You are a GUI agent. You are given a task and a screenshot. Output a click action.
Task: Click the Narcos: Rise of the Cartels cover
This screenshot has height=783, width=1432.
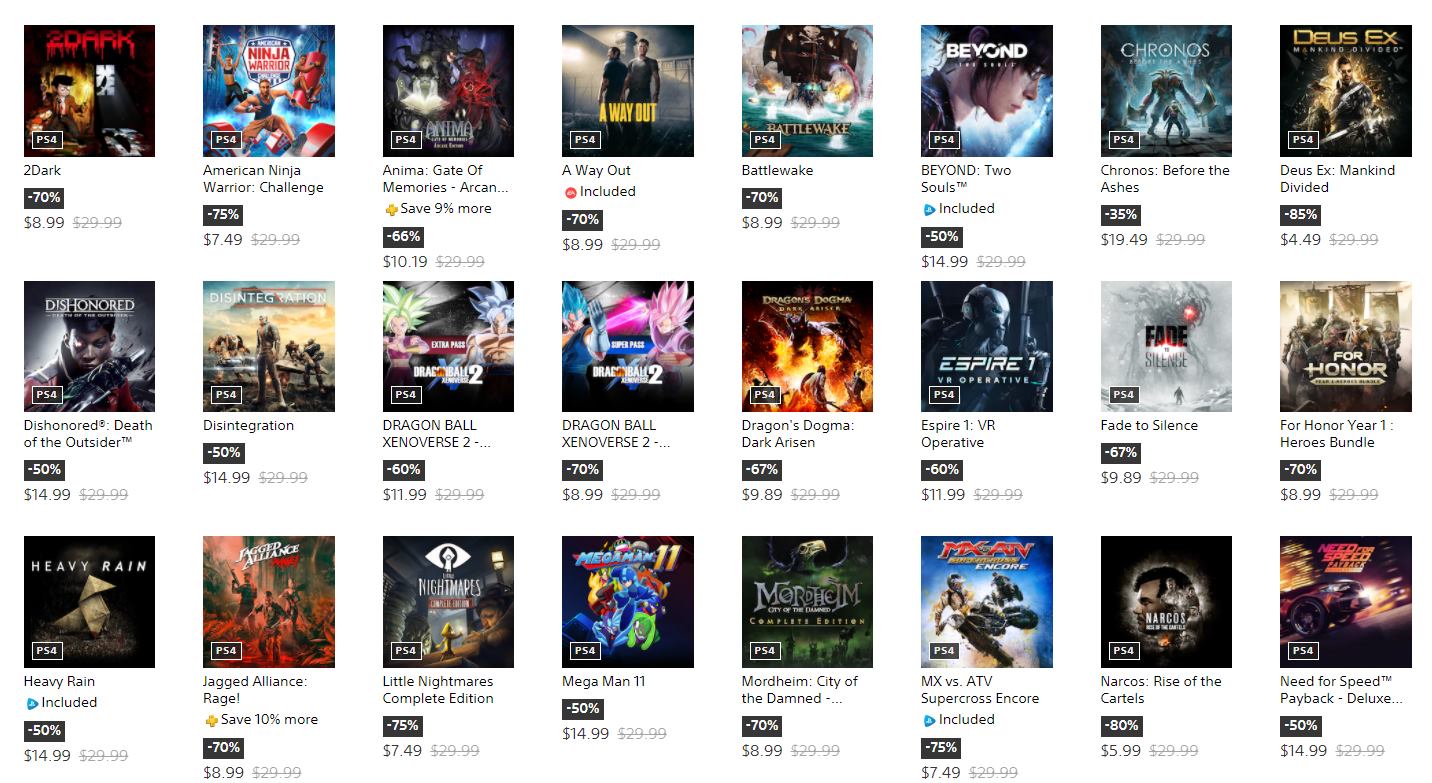1166,602
